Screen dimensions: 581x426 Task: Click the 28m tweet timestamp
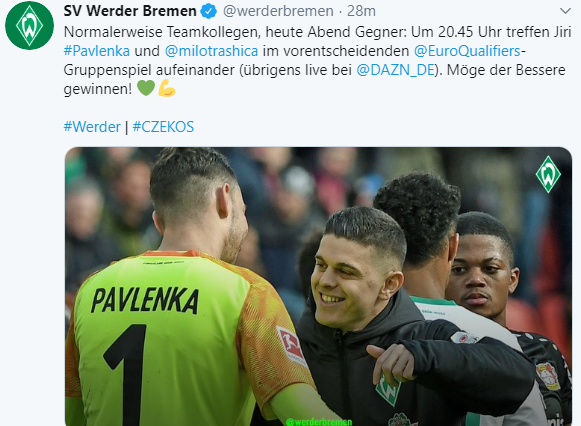tap(361, 11)
